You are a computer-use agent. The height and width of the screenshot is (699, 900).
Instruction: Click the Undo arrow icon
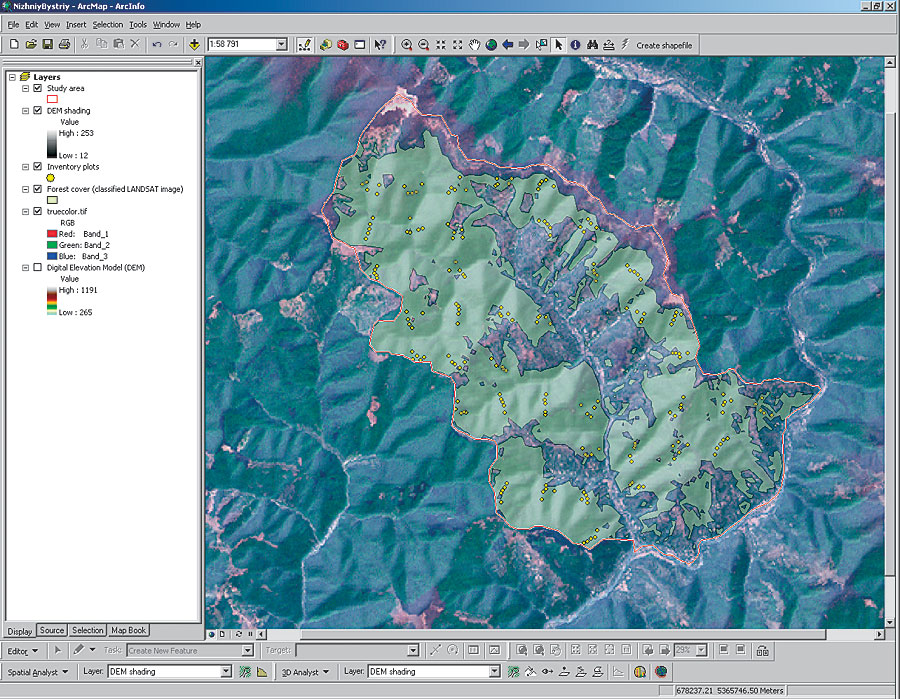(x=157, y=44)
